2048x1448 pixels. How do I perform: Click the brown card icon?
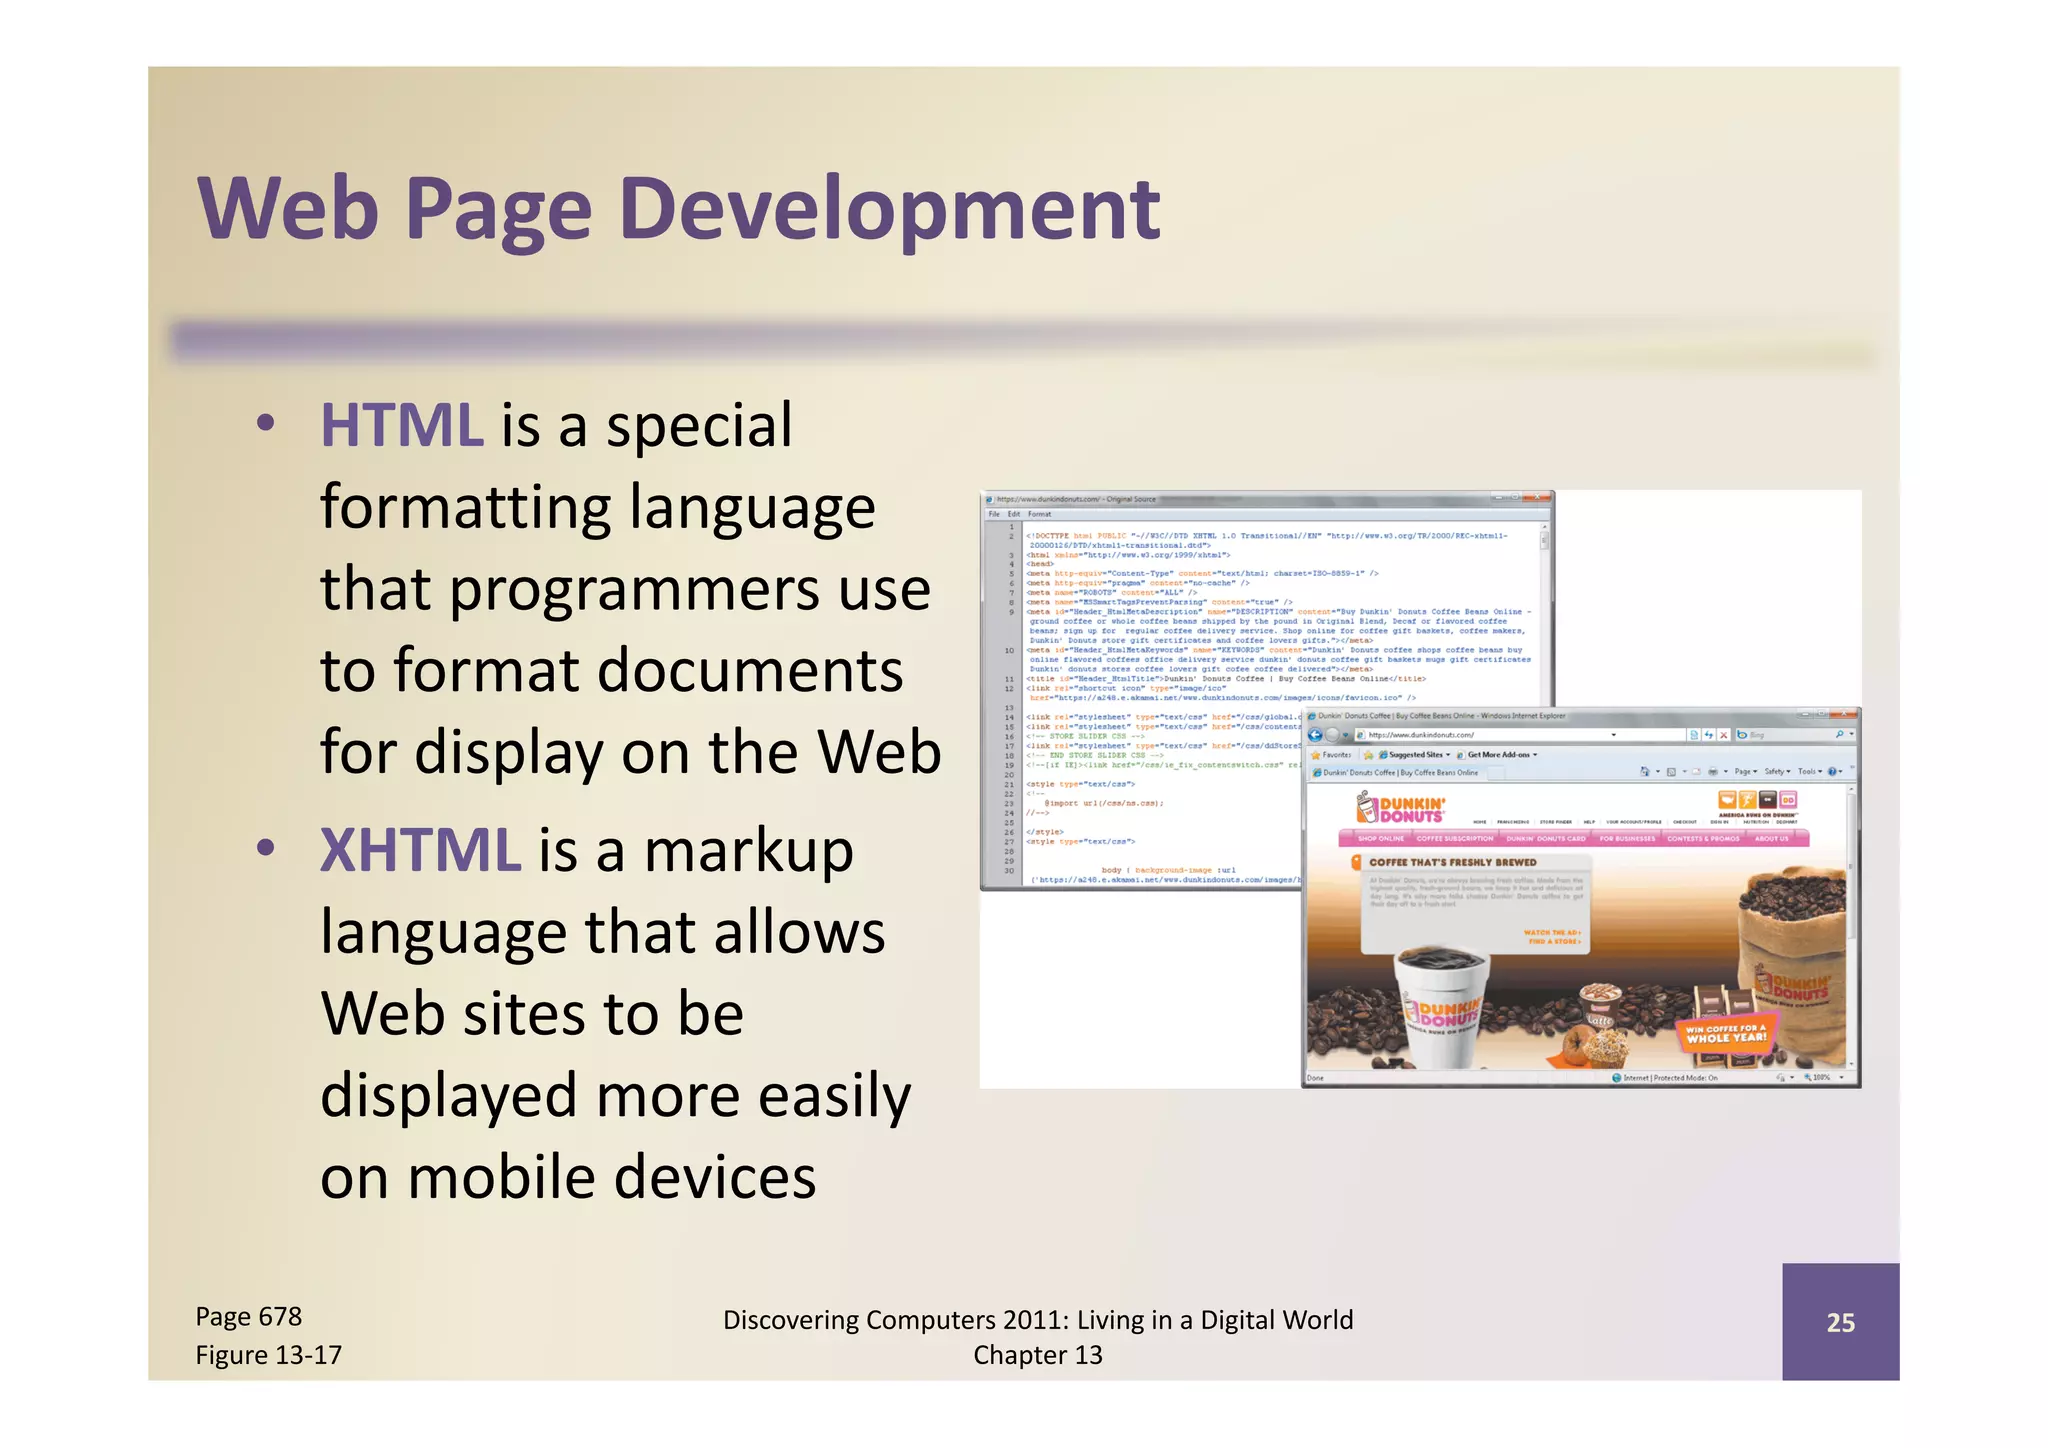coord(1768,799)
